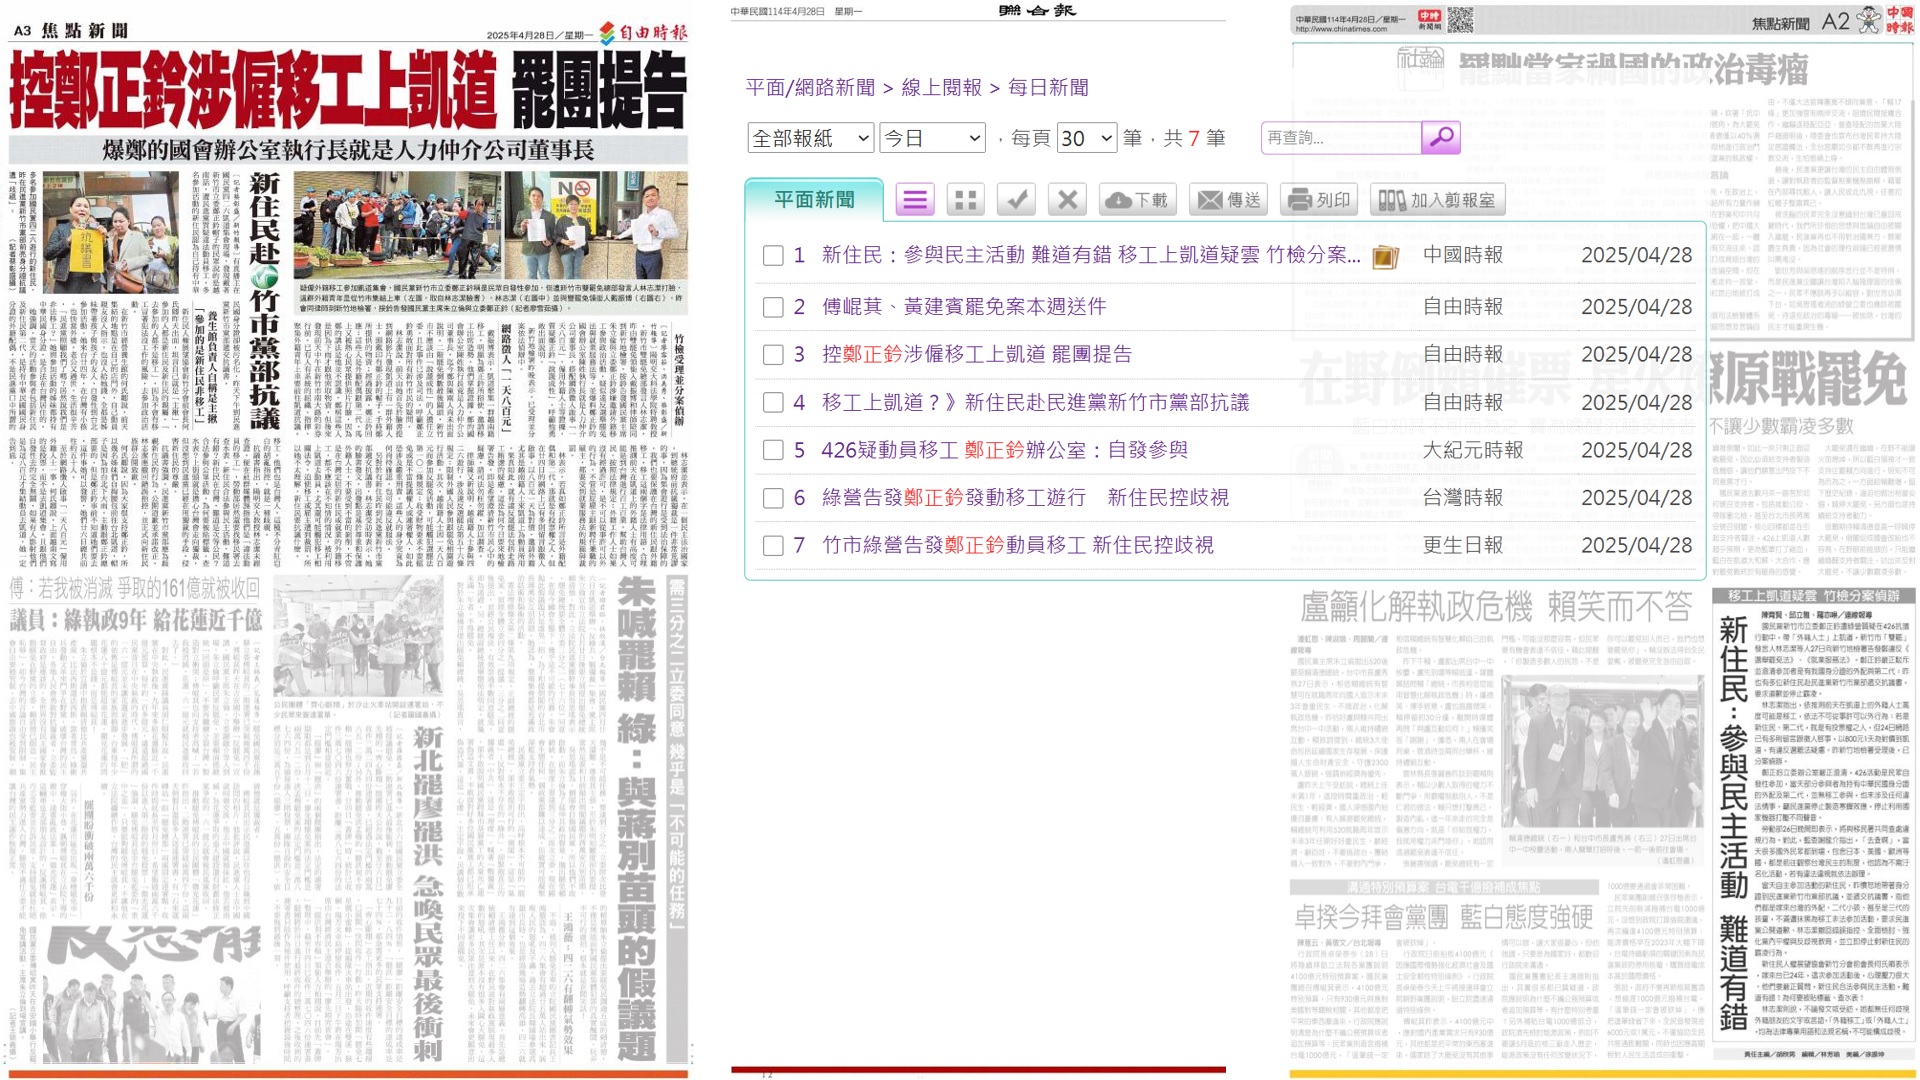The image size is (1920, 1080).
Task: Click the 列印 printer button
Action: point(1319,200)
